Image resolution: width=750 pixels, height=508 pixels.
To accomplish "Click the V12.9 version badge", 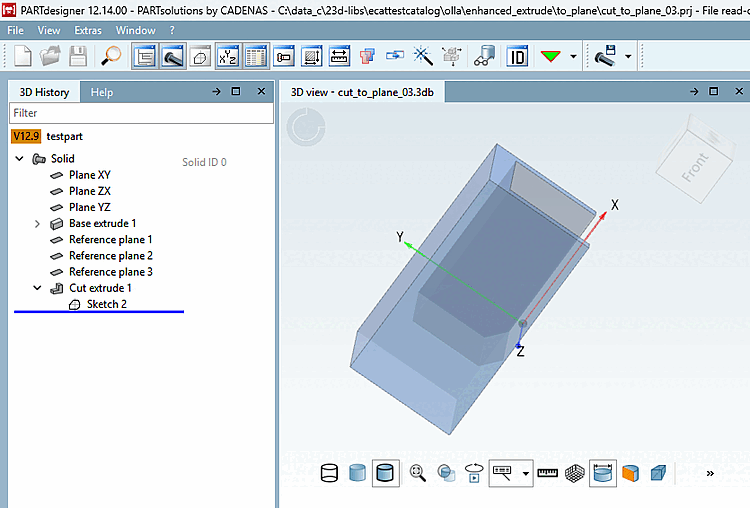I will pyautogui.click(x=26, y=136).
